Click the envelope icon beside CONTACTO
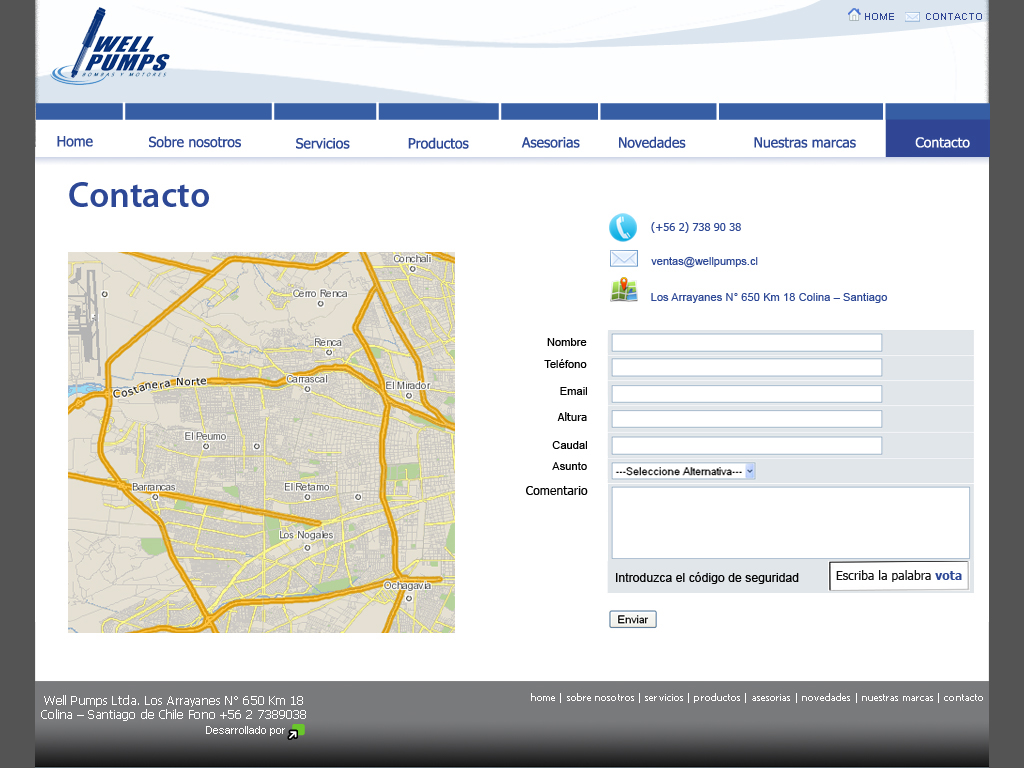 pos(912,16)
